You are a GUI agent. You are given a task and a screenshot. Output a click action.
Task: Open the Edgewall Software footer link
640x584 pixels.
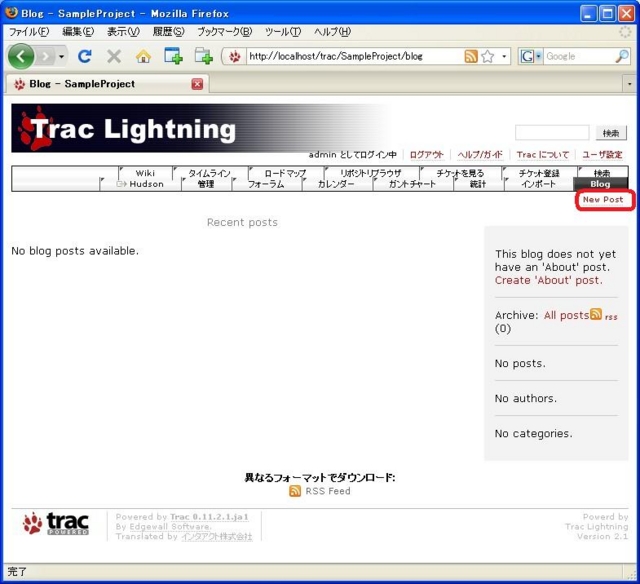(x=170, y=526)
